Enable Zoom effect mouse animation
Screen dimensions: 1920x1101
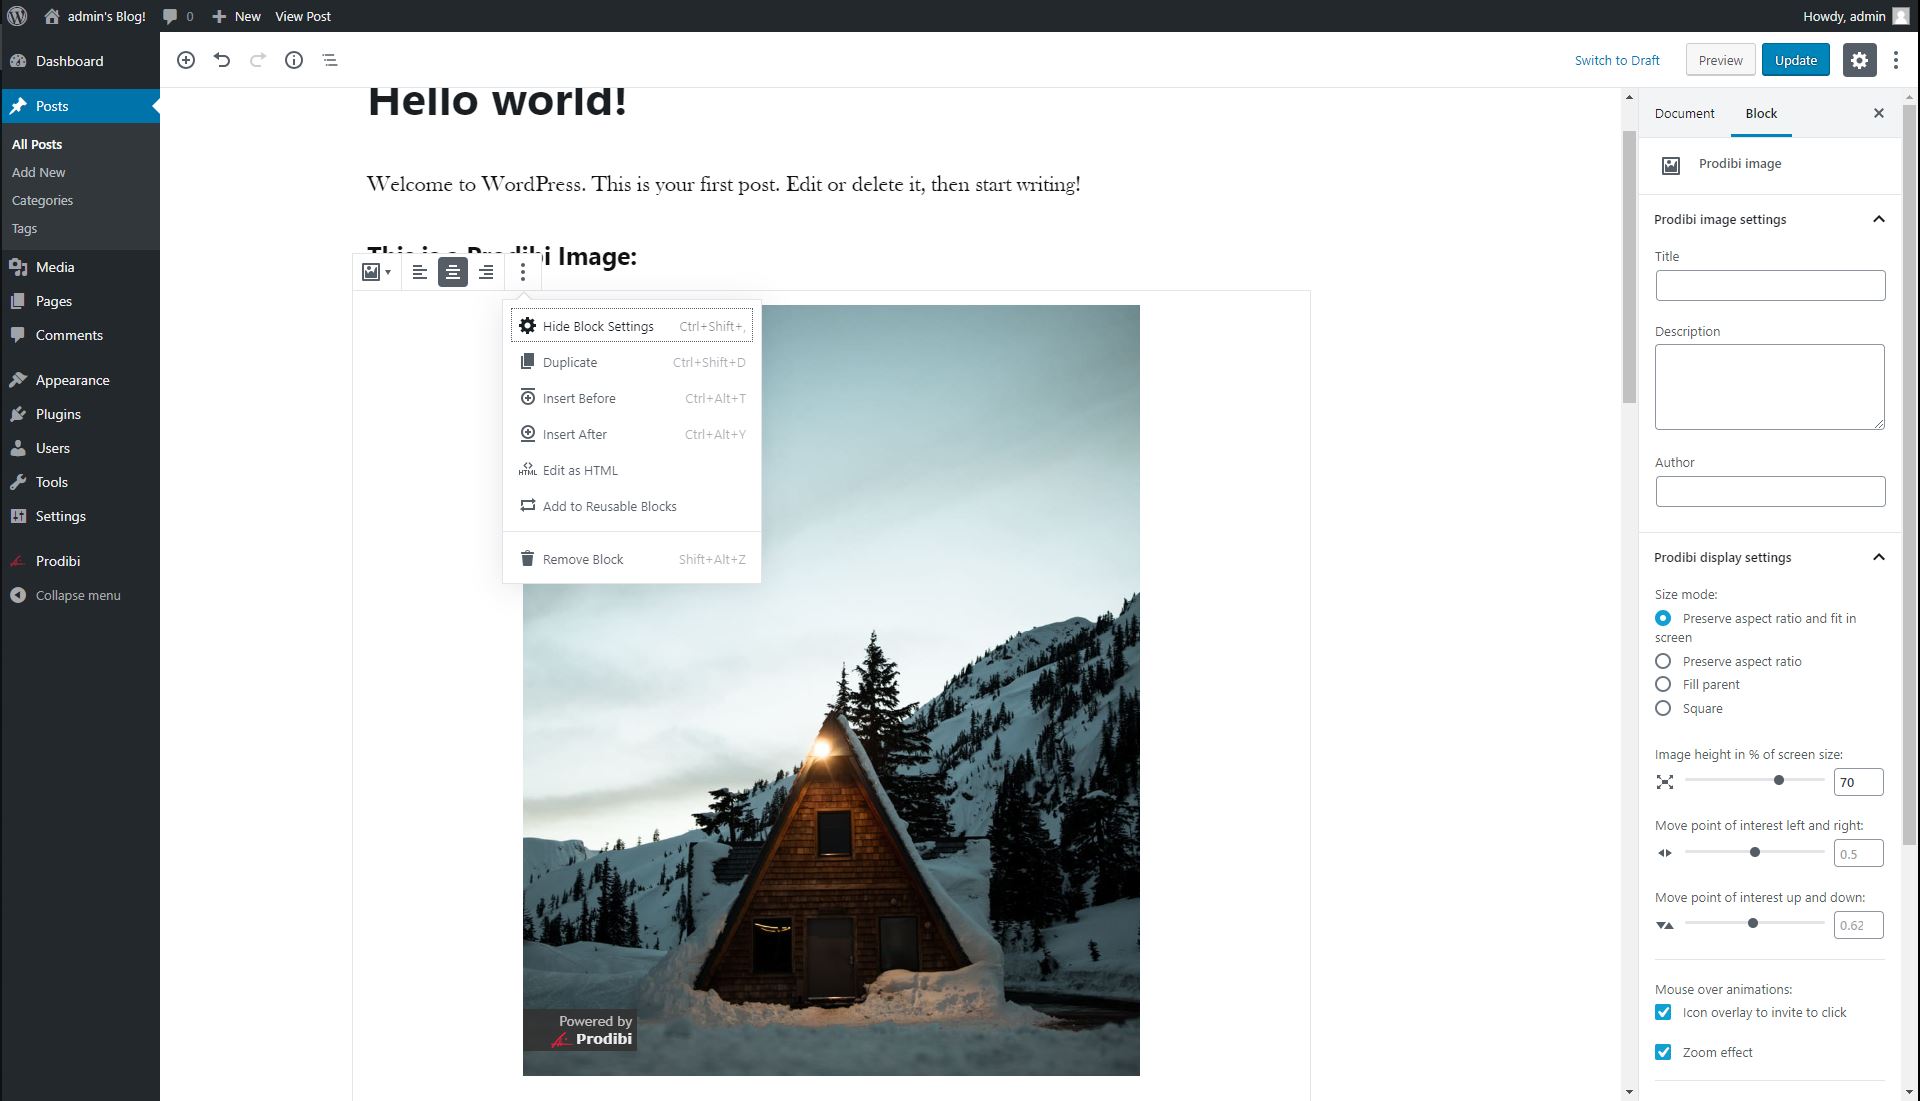(1664, 1051)
